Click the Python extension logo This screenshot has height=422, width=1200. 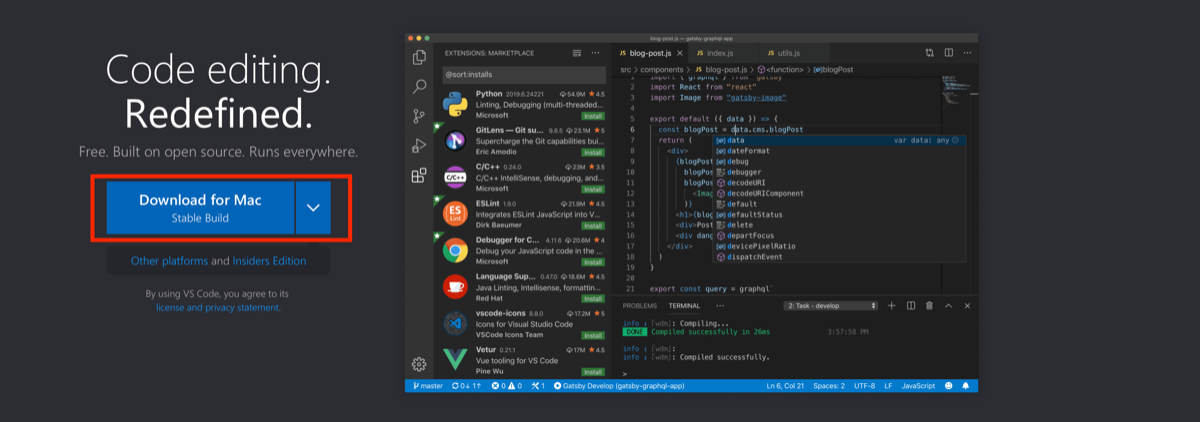coord(456,103)
